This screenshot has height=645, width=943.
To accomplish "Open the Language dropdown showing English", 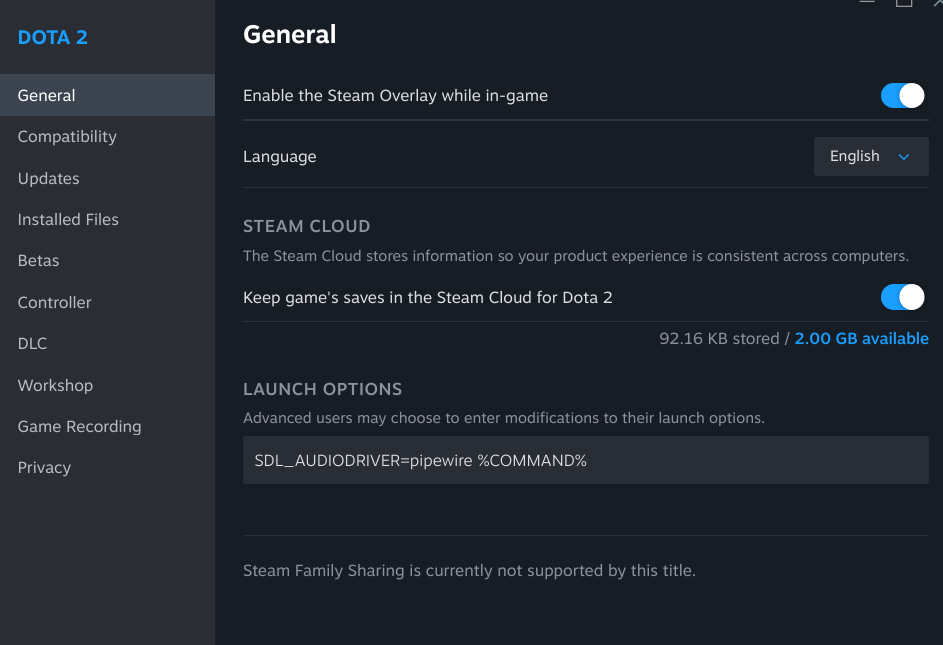I will (871, 156).
